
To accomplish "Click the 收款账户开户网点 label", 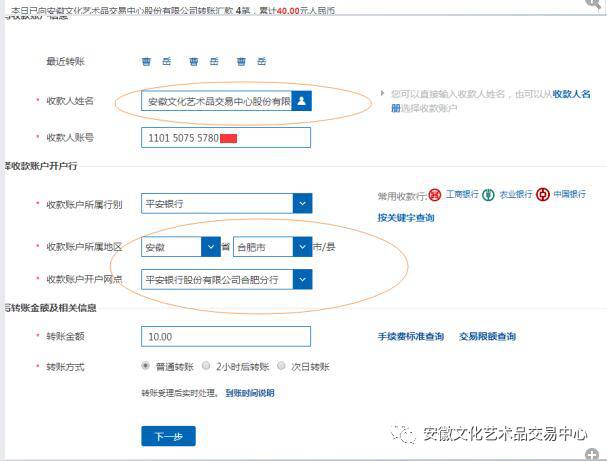I will pos(84,279).
